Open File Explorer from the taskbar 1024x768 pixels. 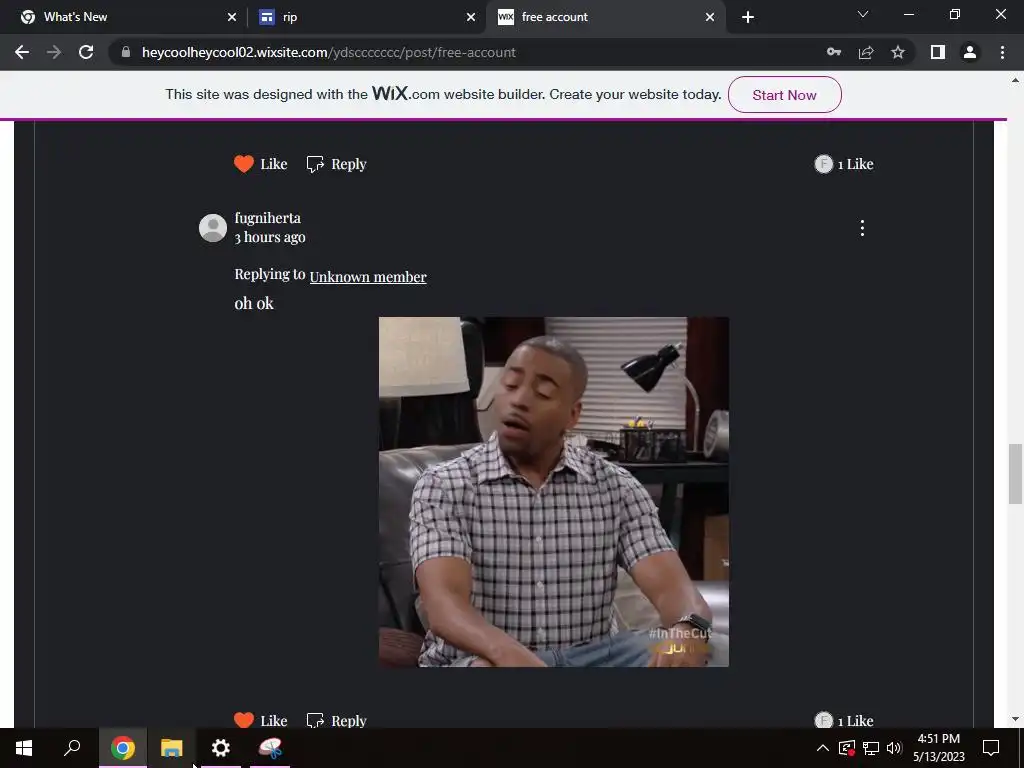[172, 748]
